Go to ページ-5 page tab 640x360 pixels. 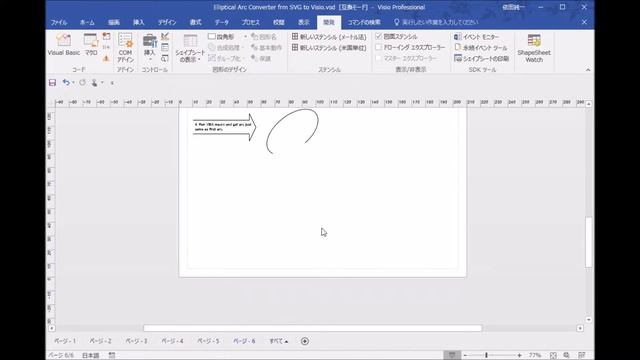(x=208, y=341)
